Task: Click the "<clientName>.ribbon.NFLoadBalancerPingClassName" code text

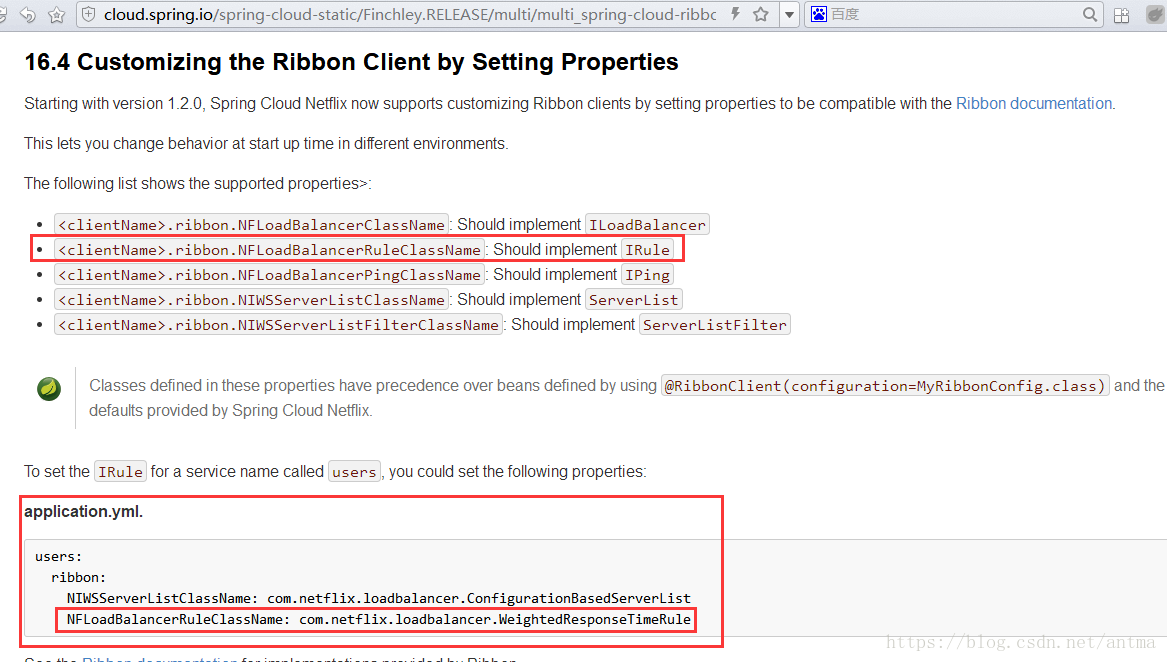Action: coord(269,275)
